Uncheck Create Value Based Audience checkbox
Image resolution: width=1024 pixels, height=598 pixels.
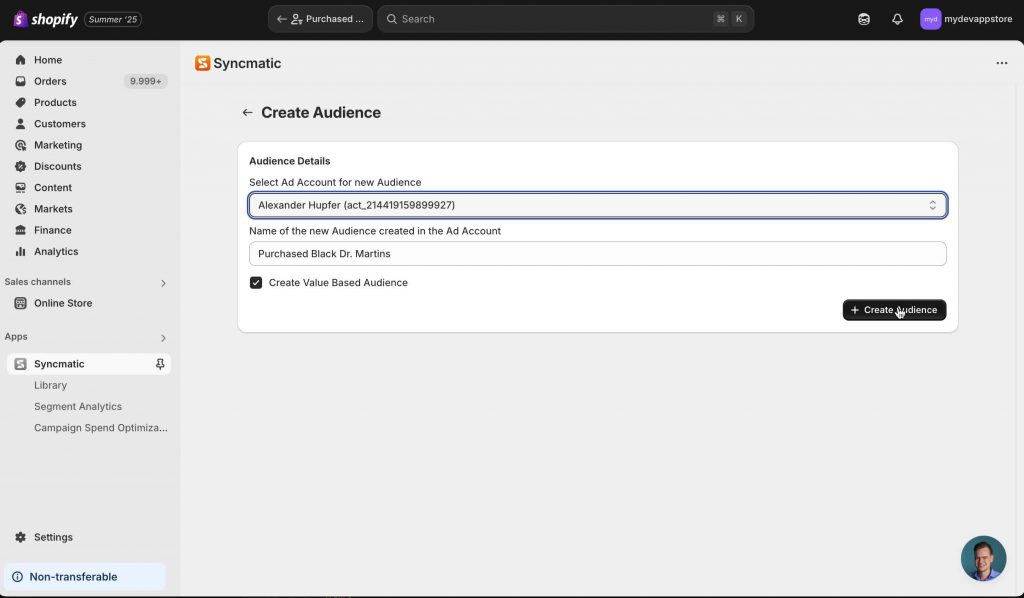point(256,283)
